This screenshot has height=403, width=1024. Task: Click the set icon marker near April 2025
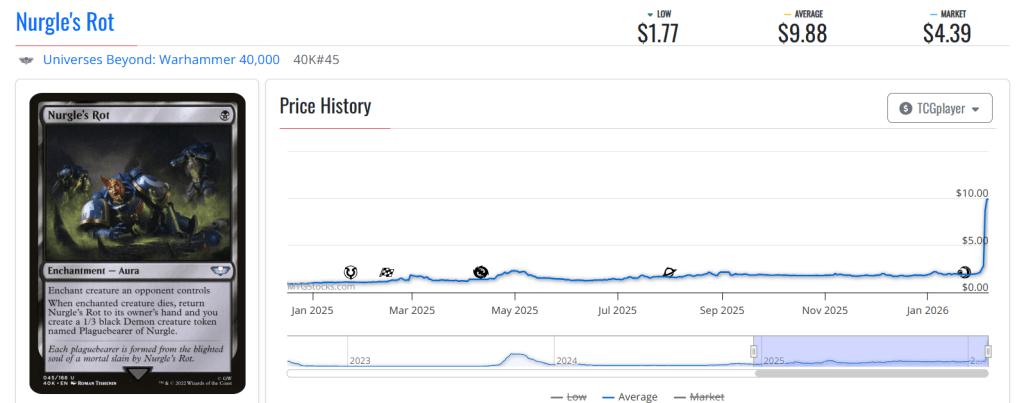point(481,272)
